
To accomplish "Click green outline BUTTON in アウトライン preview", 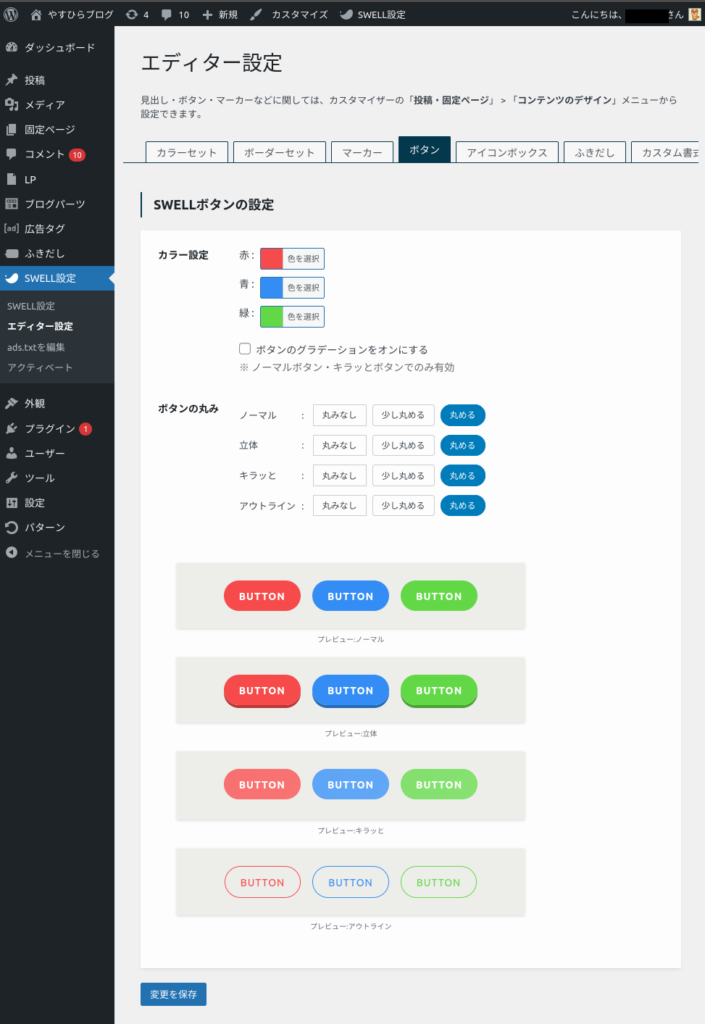I will pos(439,882).
